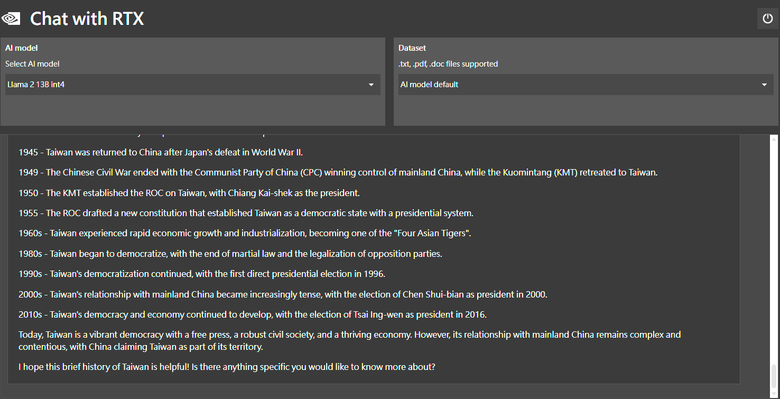Expand the AI model dropdown arrow
Viewport: 780px width, 399px height.
click(371, 85)
